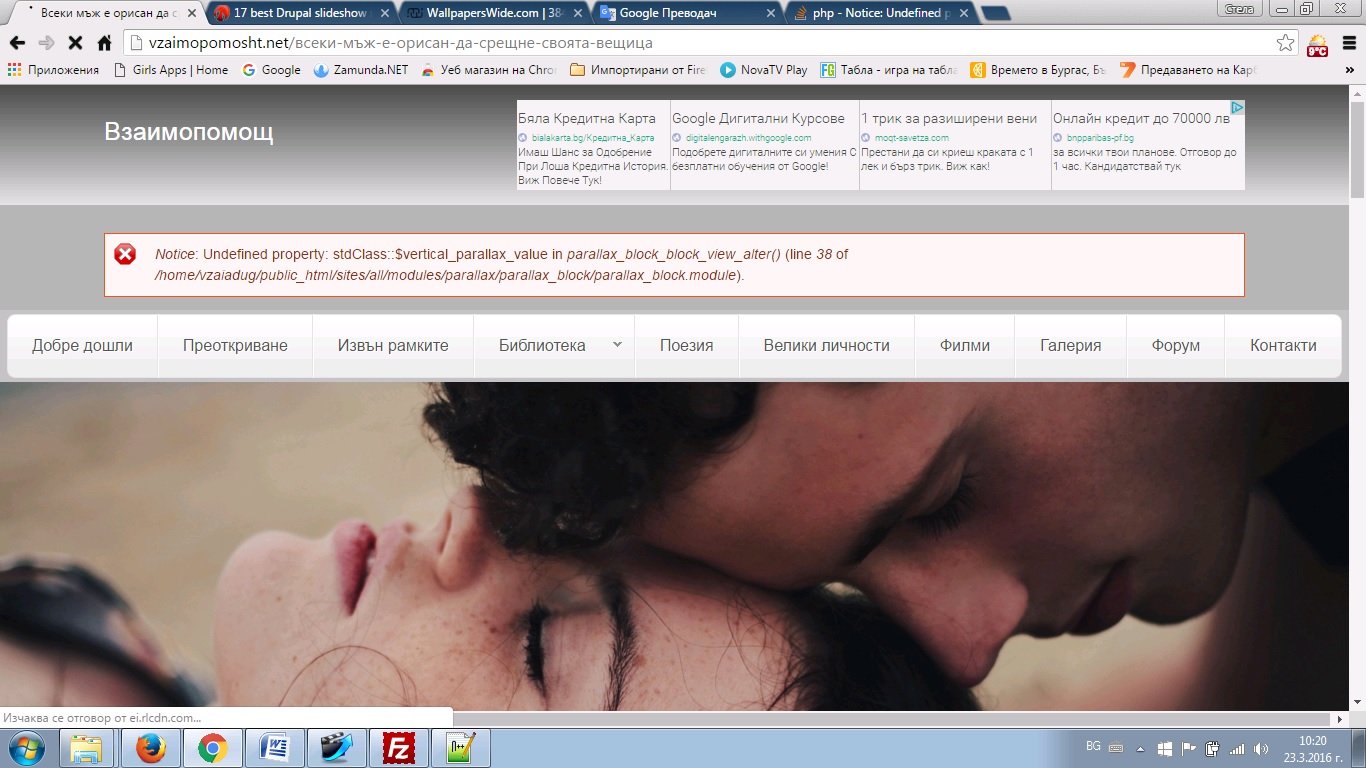
Task: Open the Chrome Web Store bookmark
Action: (489, 70)
